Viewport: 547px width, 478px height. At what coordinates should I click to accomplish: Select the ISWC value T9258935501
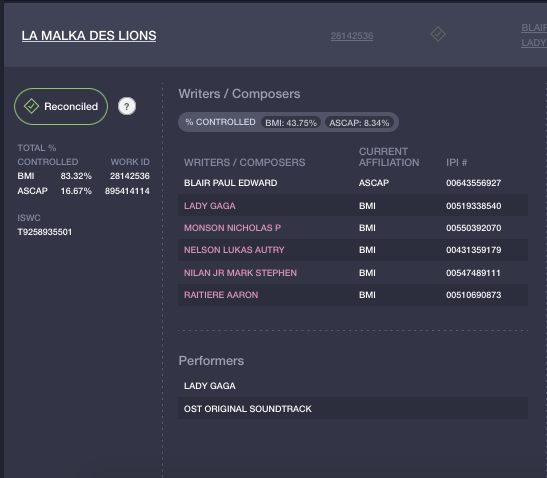[45, 232]
